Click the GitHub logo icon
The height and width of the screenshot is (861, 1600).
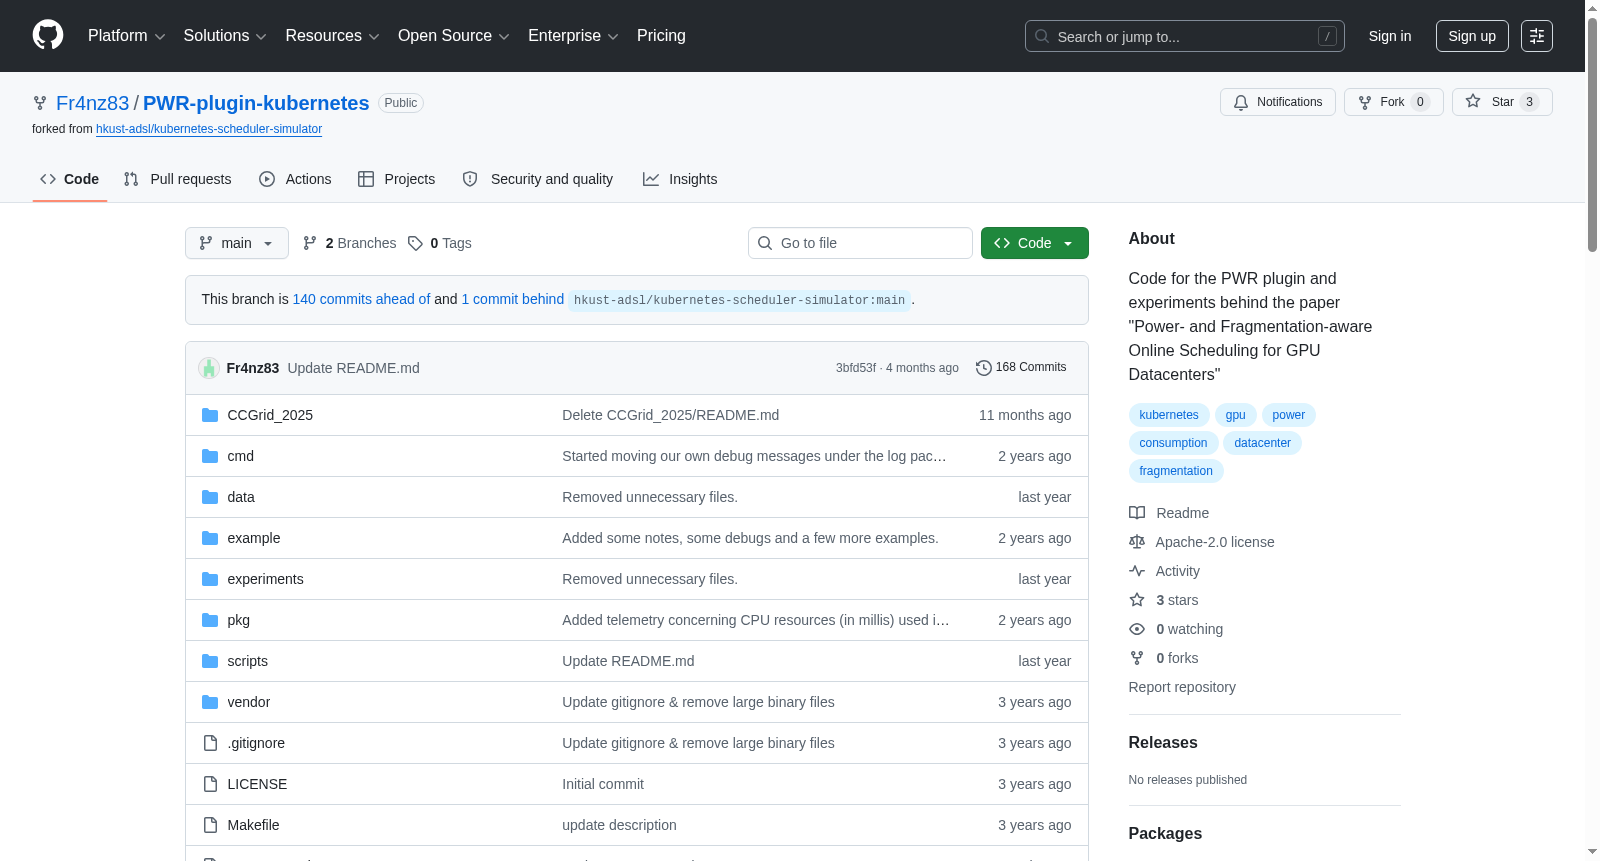pyautogui.click(x=48, y=36)
